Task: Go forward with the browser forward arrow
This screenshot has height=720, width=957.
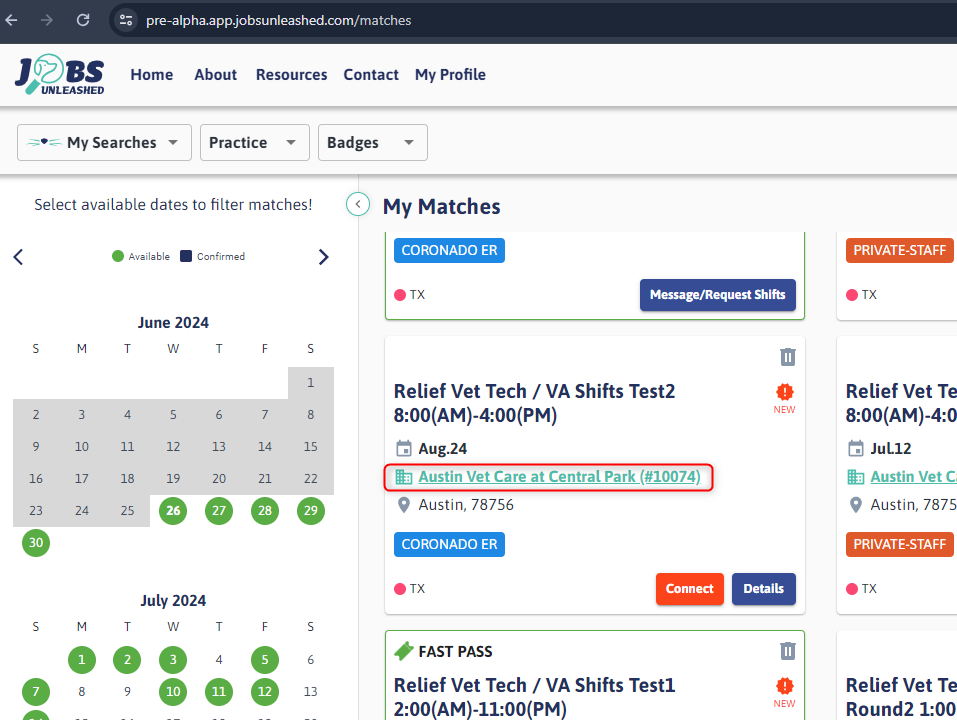Action: click(x=47, y=20)
